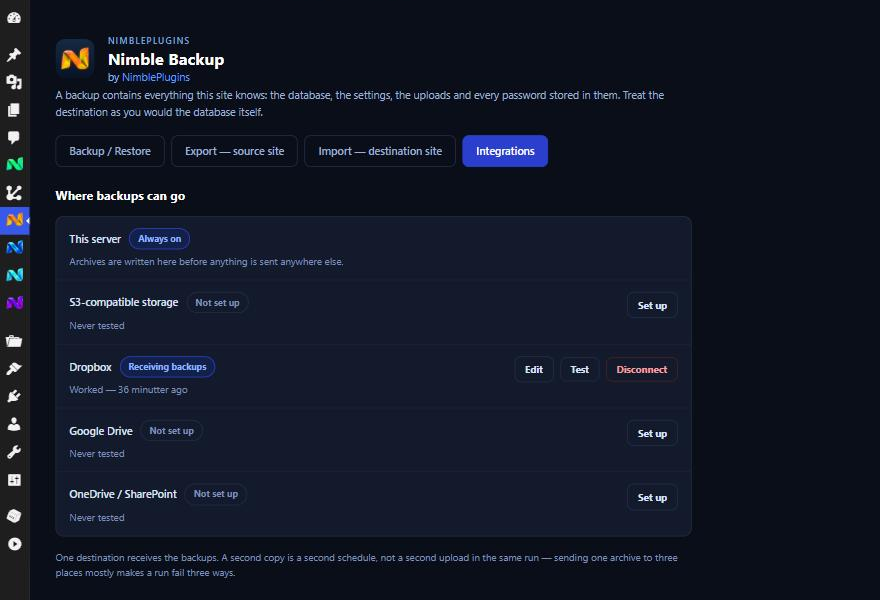880x600 pixels.
Task: Test the Dropbox destination
Action: 580,369
